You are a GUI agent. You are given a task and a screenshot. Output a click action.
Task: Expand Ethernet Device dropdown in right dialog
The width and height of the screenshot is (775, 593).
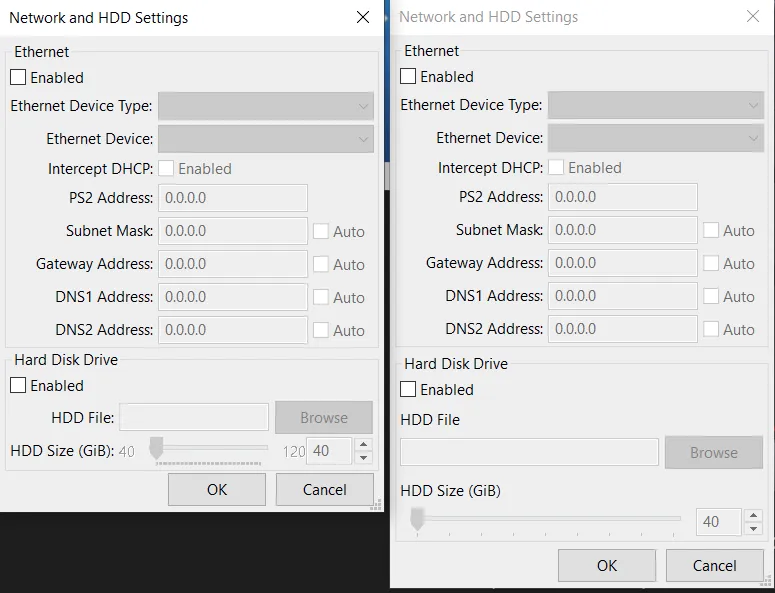point(655,138)
